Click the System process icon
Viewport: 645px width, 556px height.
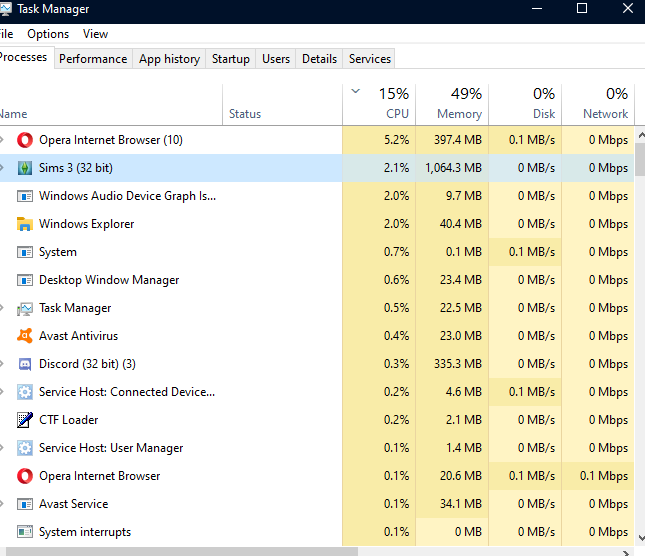(x=25, y=252)
